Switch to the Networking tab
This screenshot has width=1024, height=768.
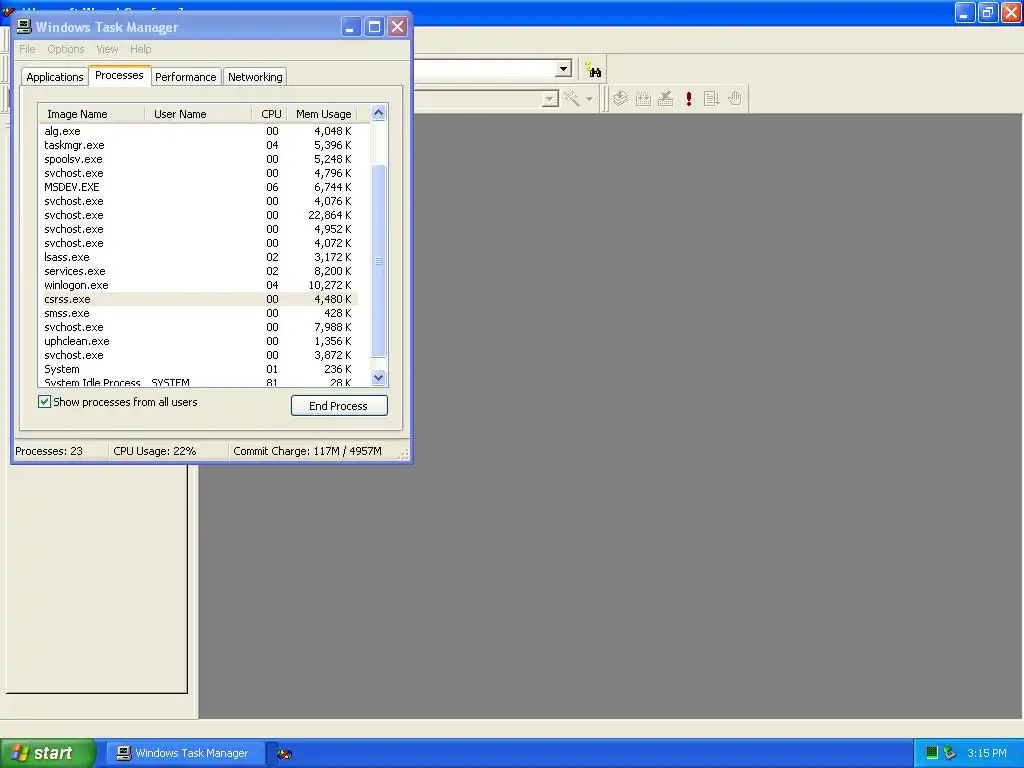[255, 77]
